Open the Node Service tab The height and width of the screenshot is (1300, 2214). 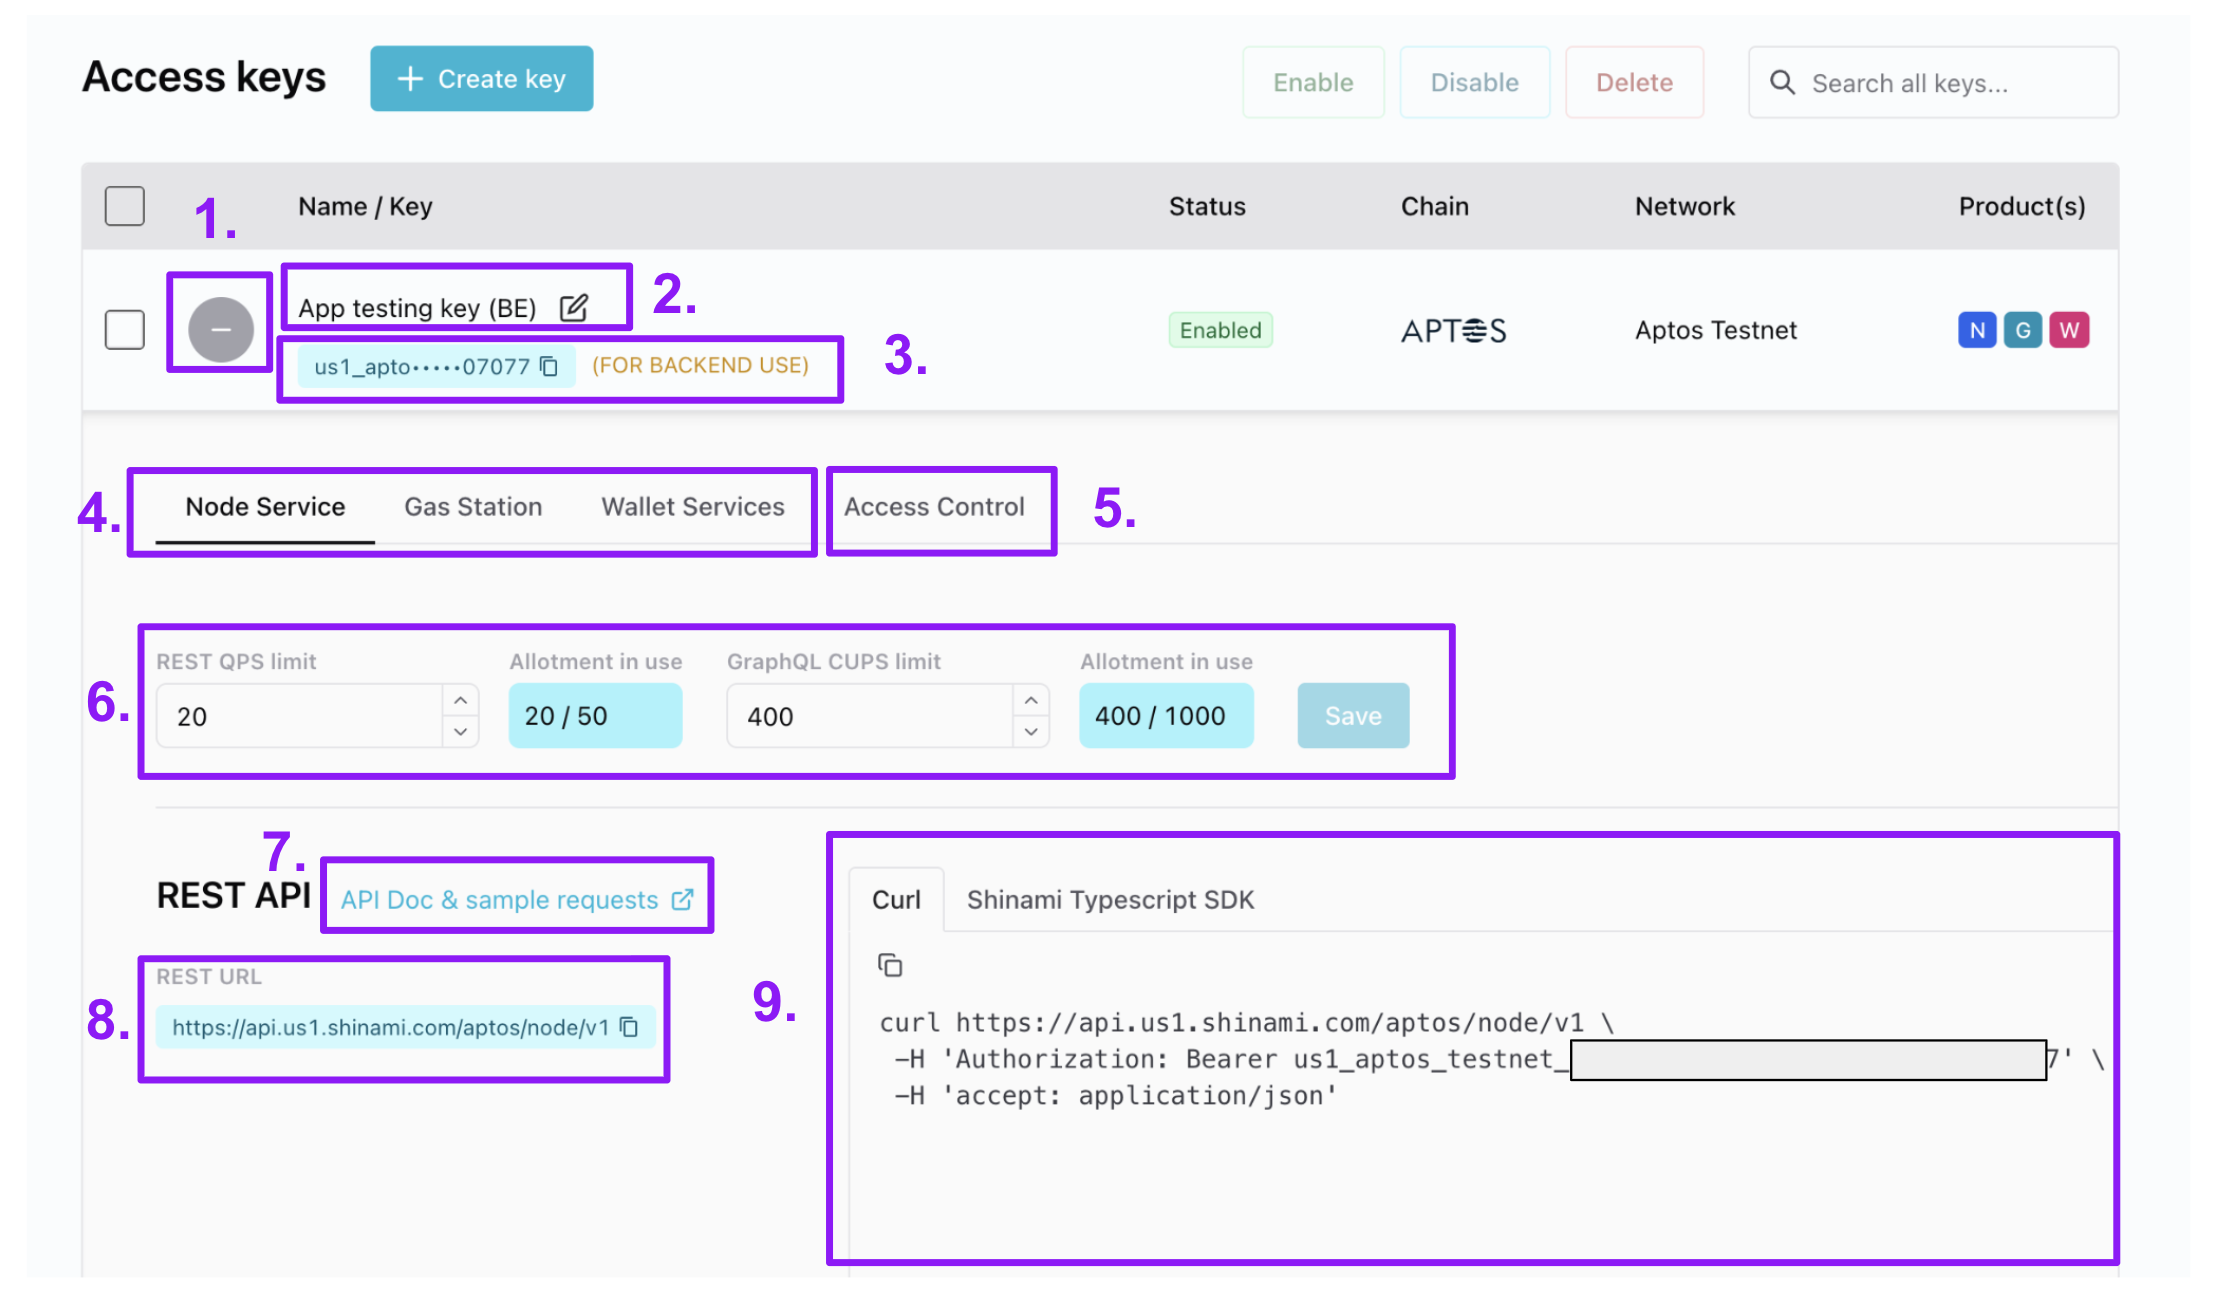265,507
